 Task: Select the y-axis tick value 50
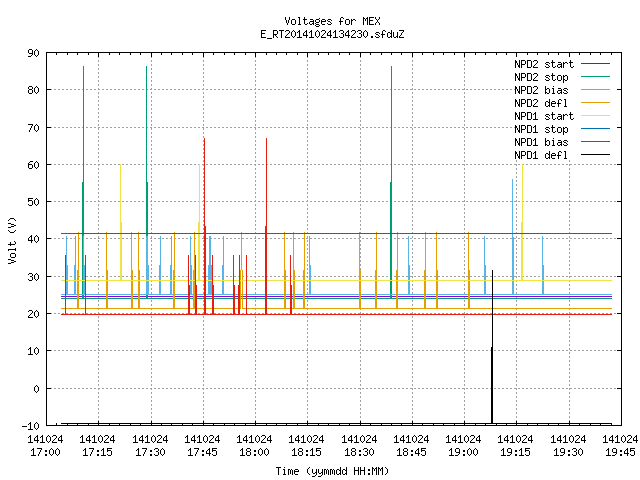pyautogui.click(x=33, y=202)
